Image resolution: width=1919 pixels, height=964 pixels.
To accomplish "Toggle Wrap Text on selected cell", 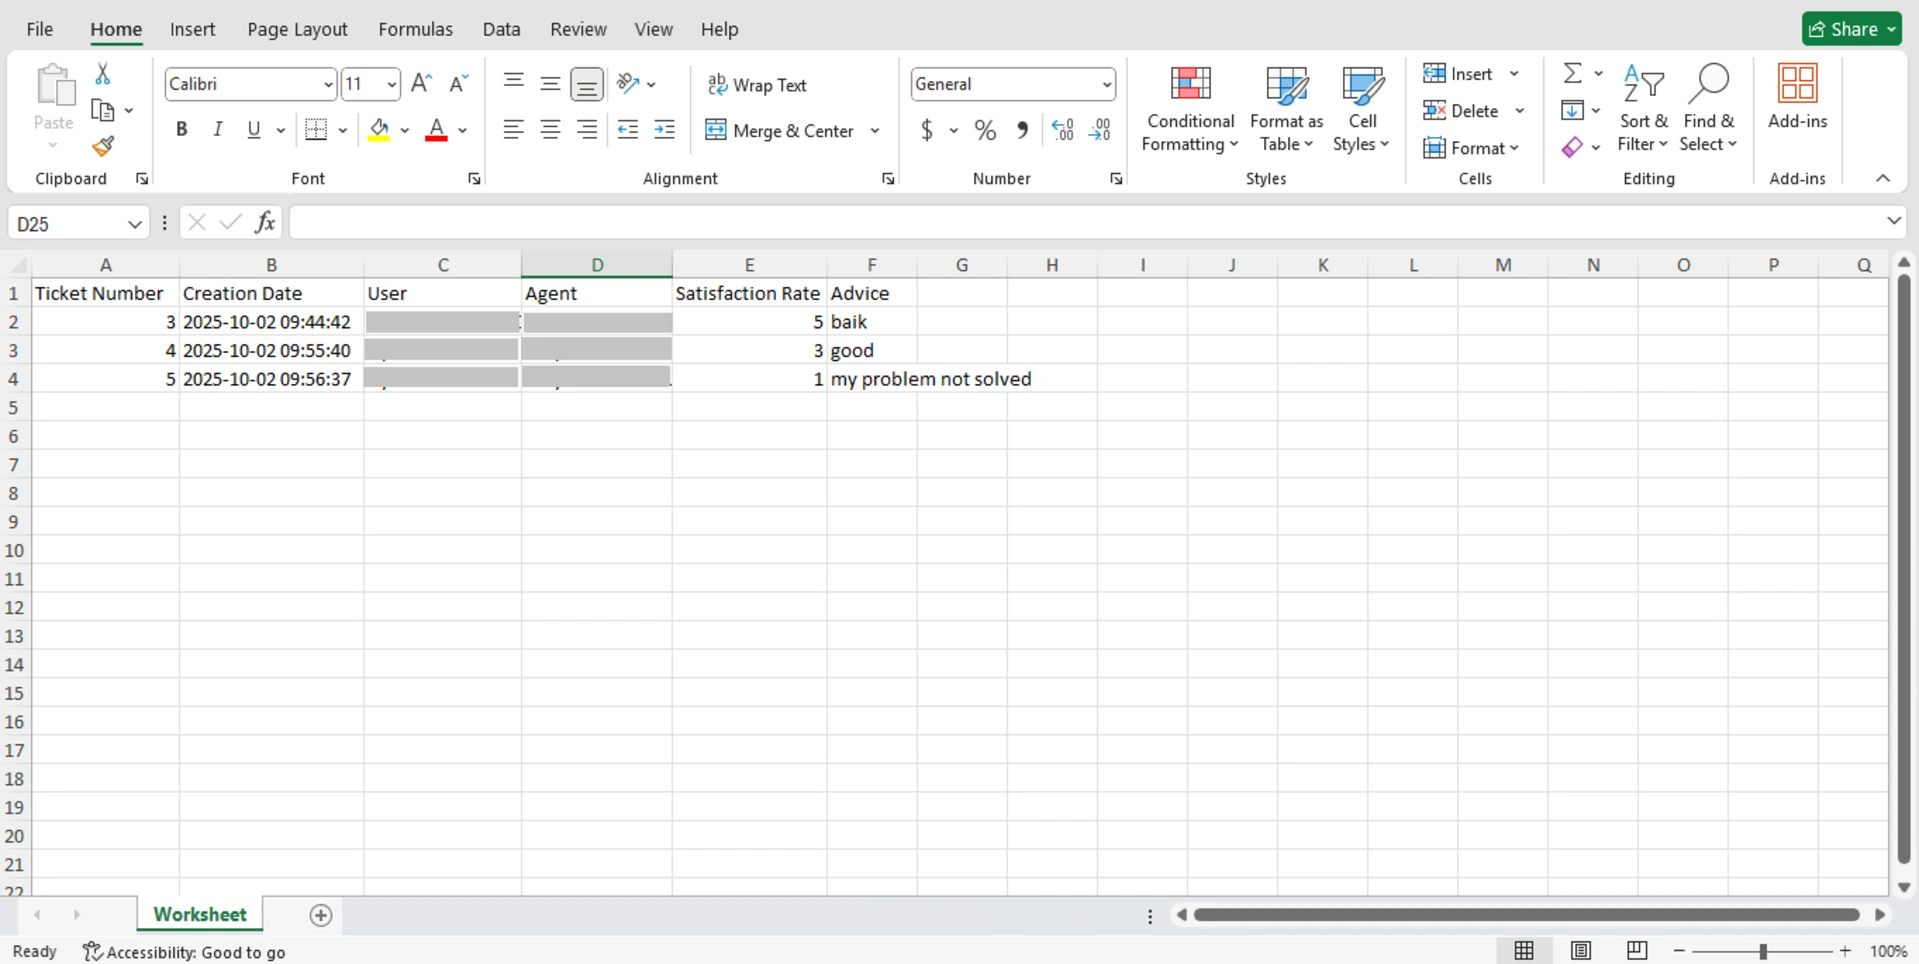I will (x=757, y=85).
